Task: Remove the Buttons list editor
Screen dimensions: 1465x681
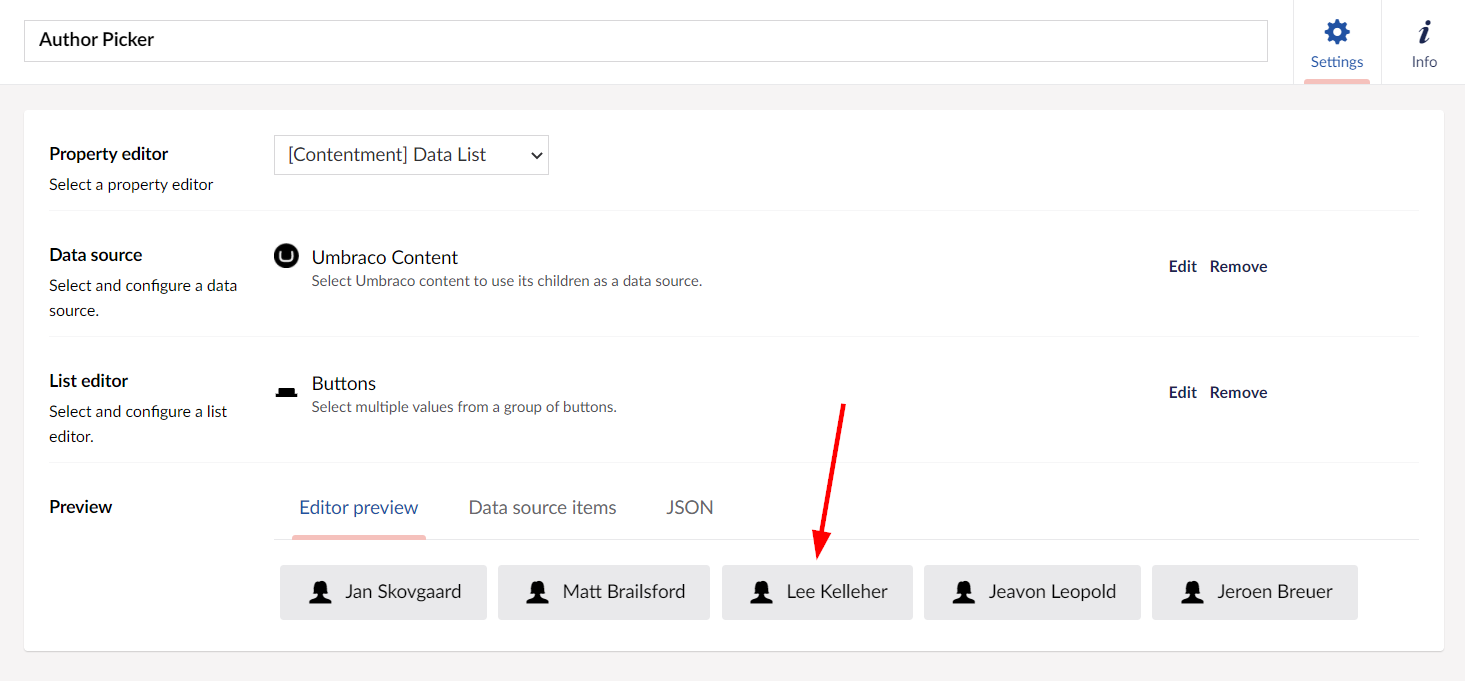Action: click(1238, 392)
